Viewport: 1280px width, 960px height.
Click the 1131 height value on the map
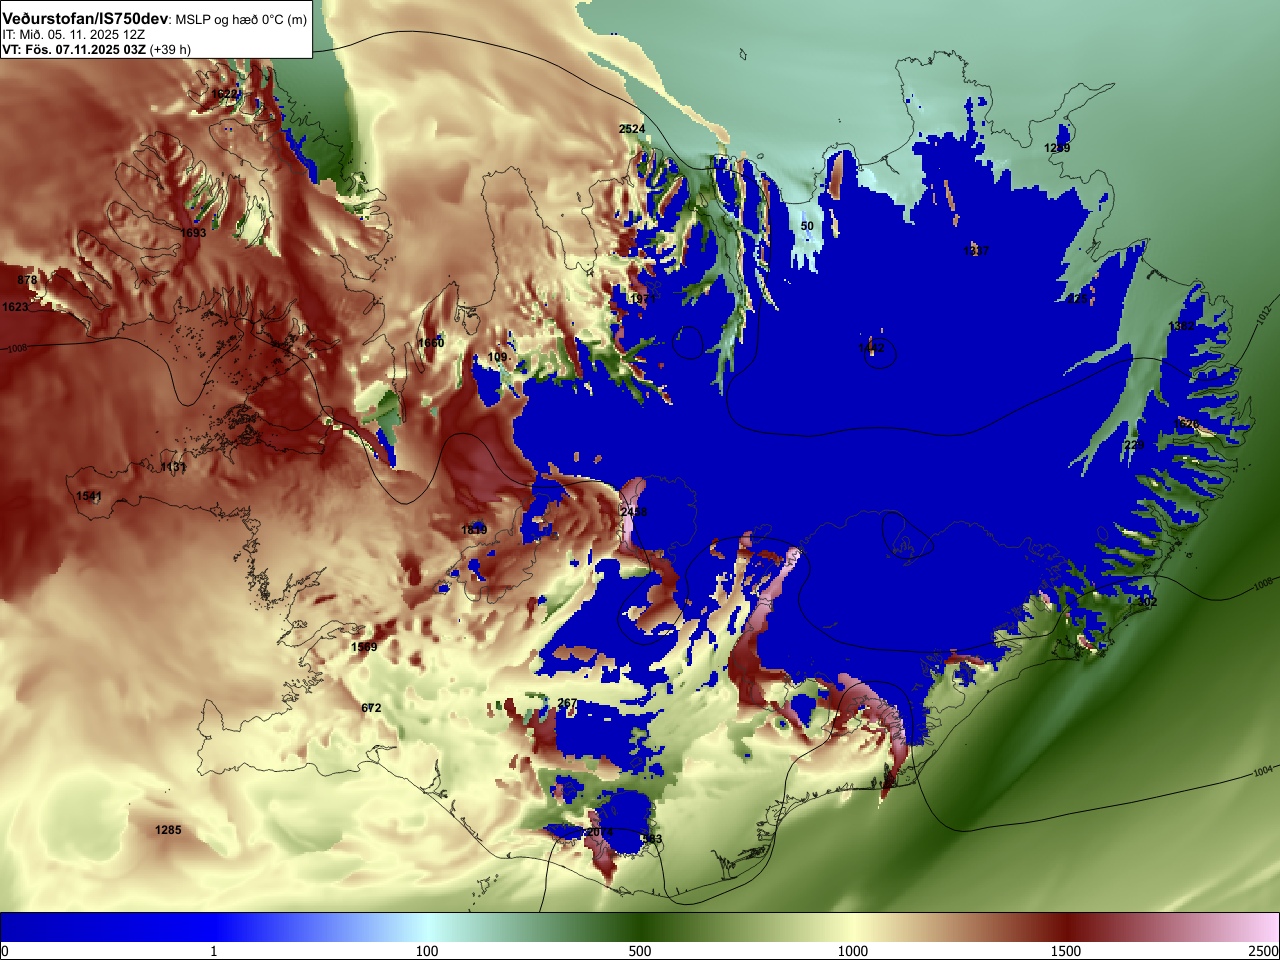[173, 467]
